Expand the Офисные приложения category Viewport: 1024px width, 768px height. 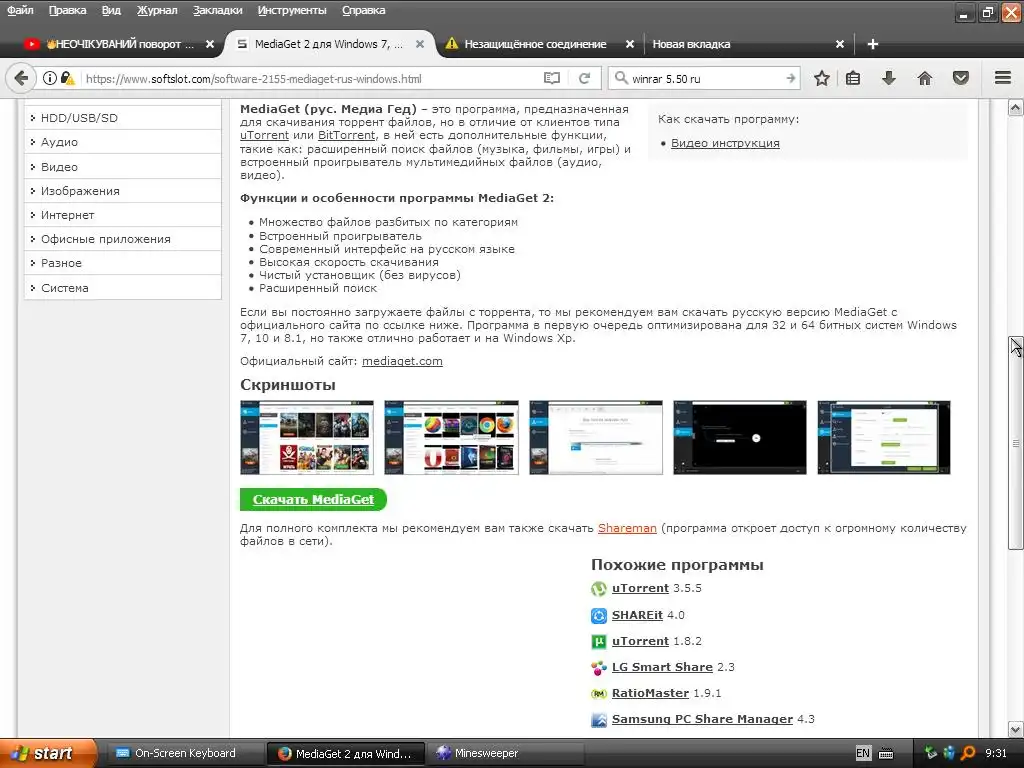coord(123,240)
